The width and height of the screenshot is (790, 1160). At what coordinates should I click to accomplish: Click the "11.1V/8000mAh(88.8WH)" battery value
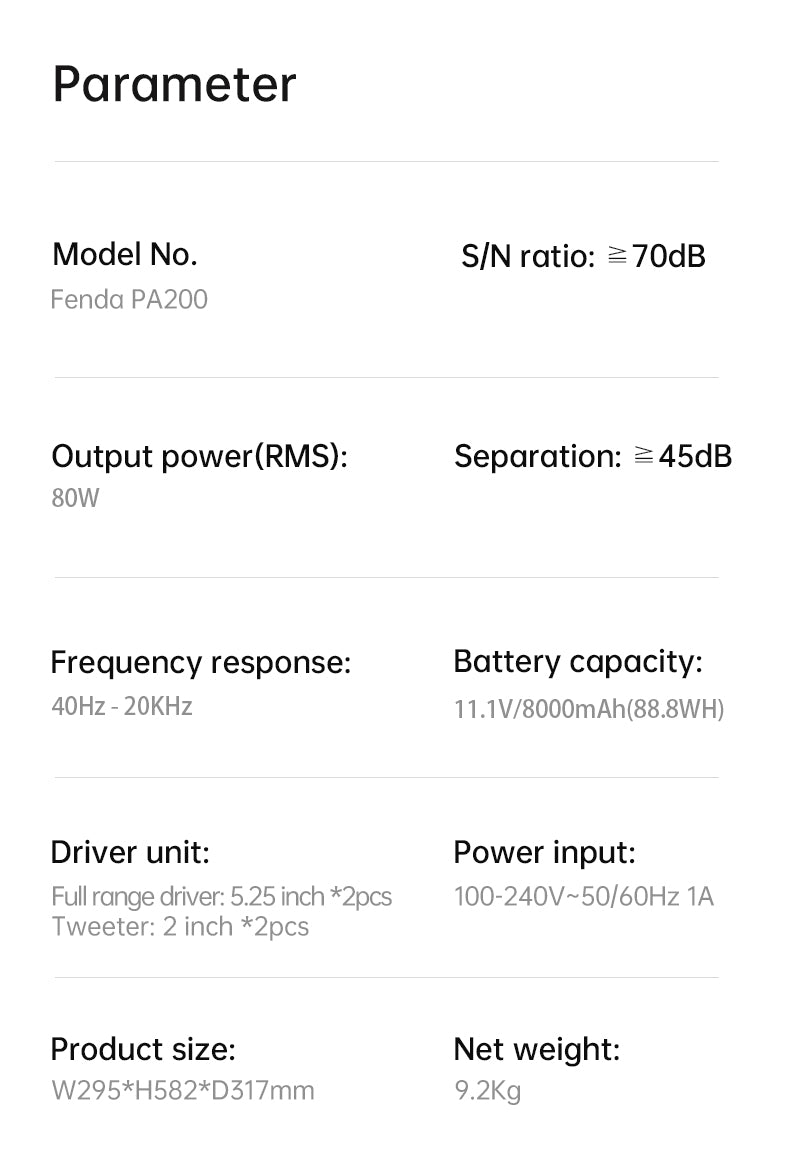click(x=589, y=709)
